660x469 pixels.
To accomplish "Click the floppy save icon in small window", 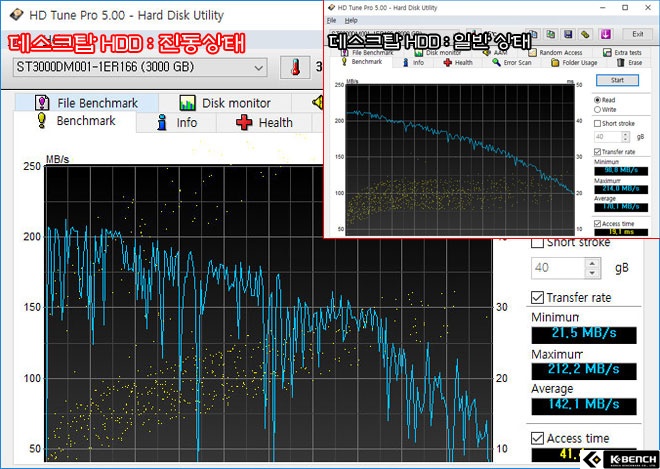I will 568,34.
